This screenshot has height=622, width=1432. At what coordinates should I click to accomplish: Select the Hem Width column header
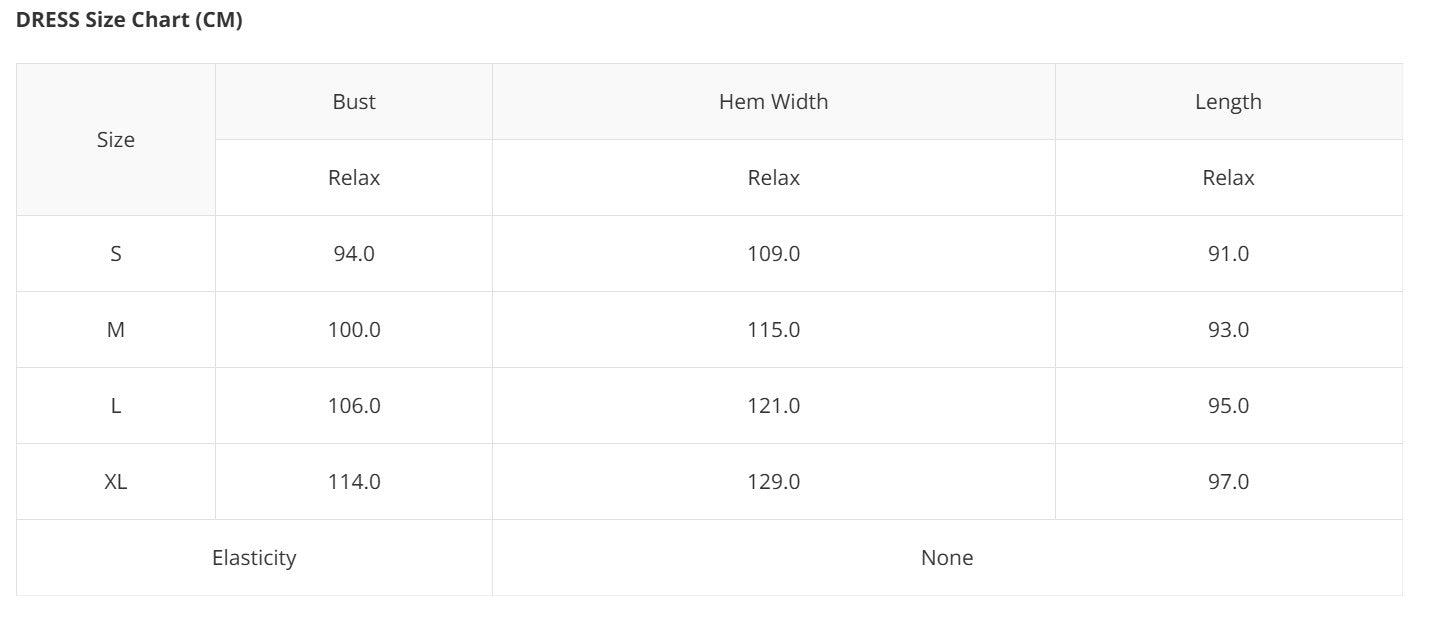[773, 102]
